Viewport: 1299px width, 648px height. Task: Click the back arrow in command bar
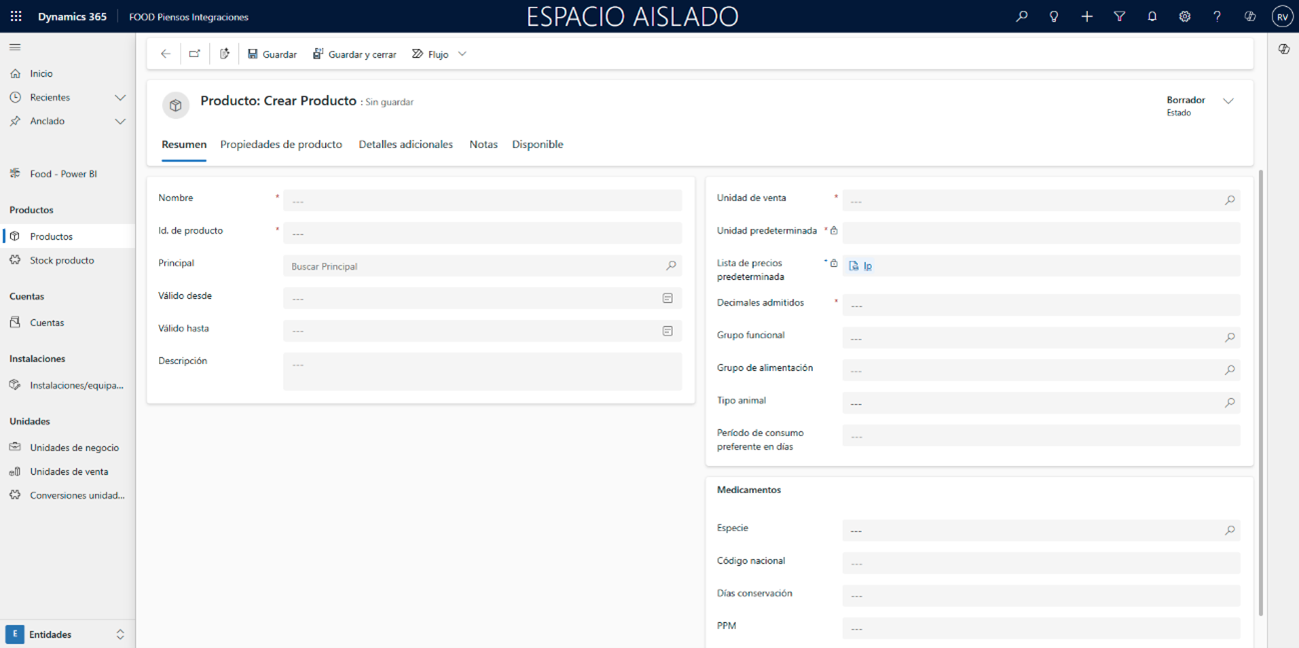166,54
